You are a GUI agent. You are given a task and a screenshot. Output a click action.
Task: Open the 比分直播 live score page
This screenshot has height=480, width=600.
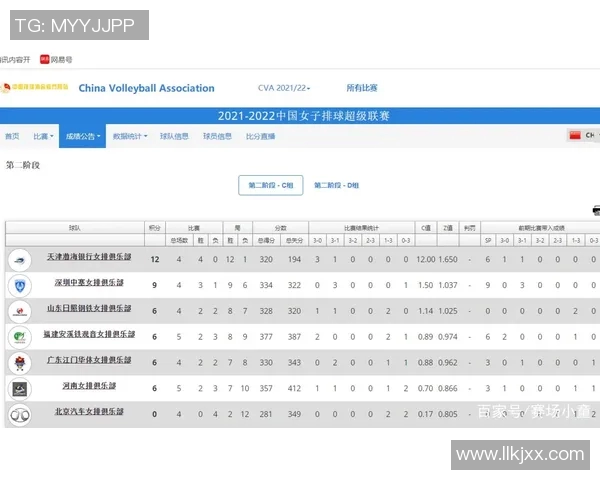point(260,136)
